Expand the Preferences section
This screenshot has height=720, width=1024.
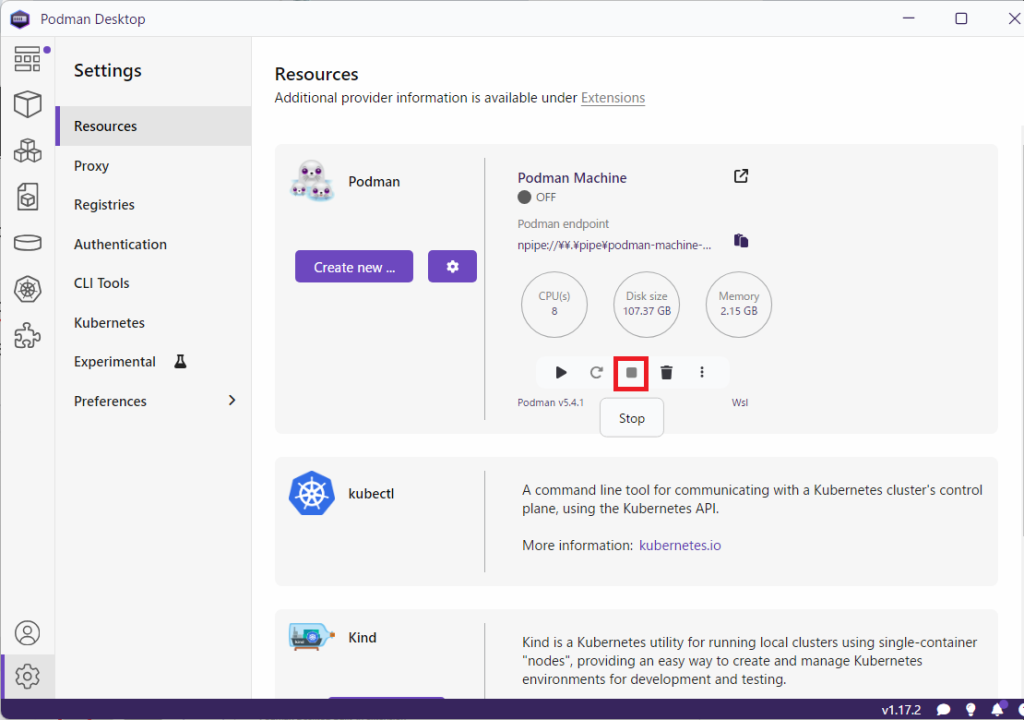[232, 401]
